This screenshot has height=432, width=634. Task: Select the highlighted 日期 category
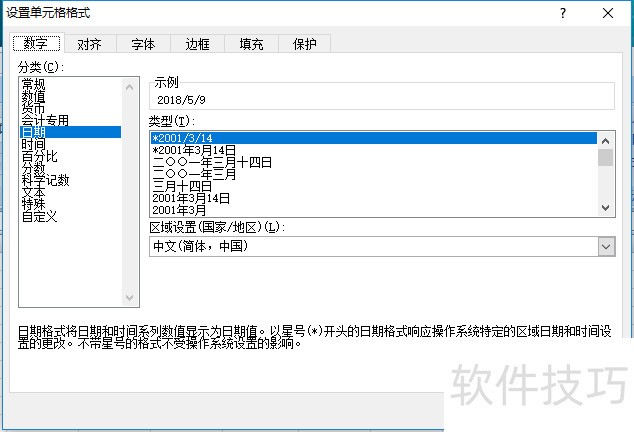pyautogui.click(x=71, y=132)
